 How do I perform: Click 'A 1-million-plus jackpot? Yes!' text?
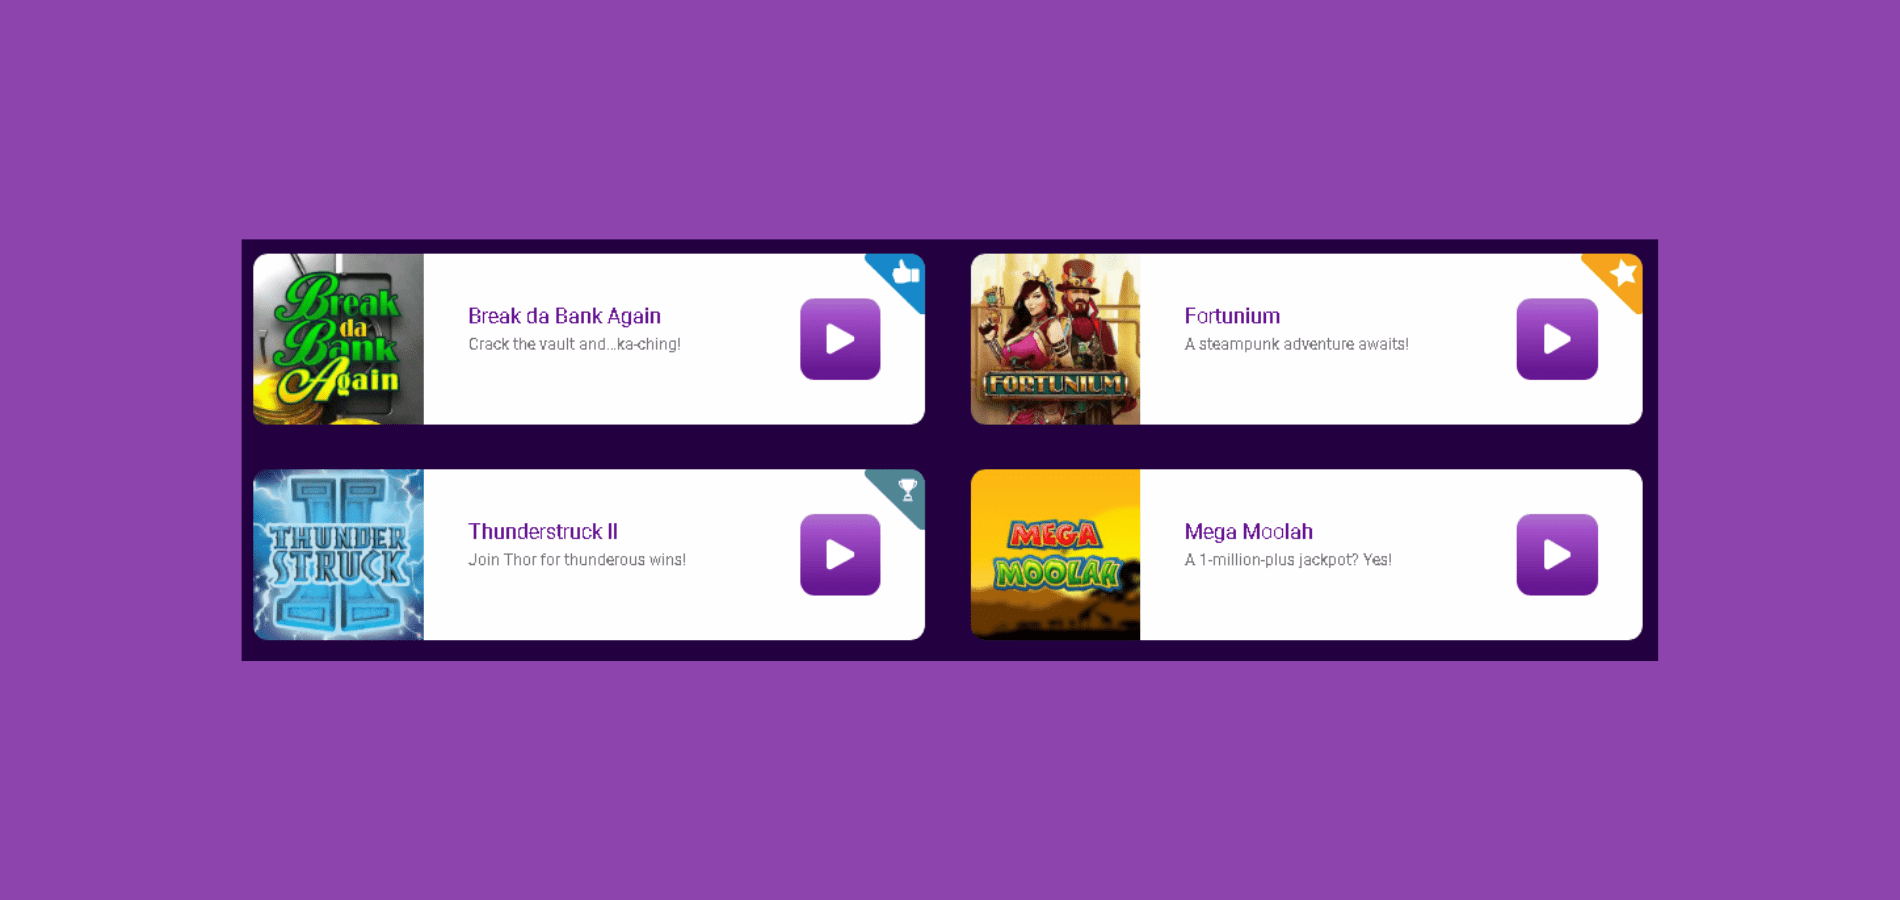1288,560
